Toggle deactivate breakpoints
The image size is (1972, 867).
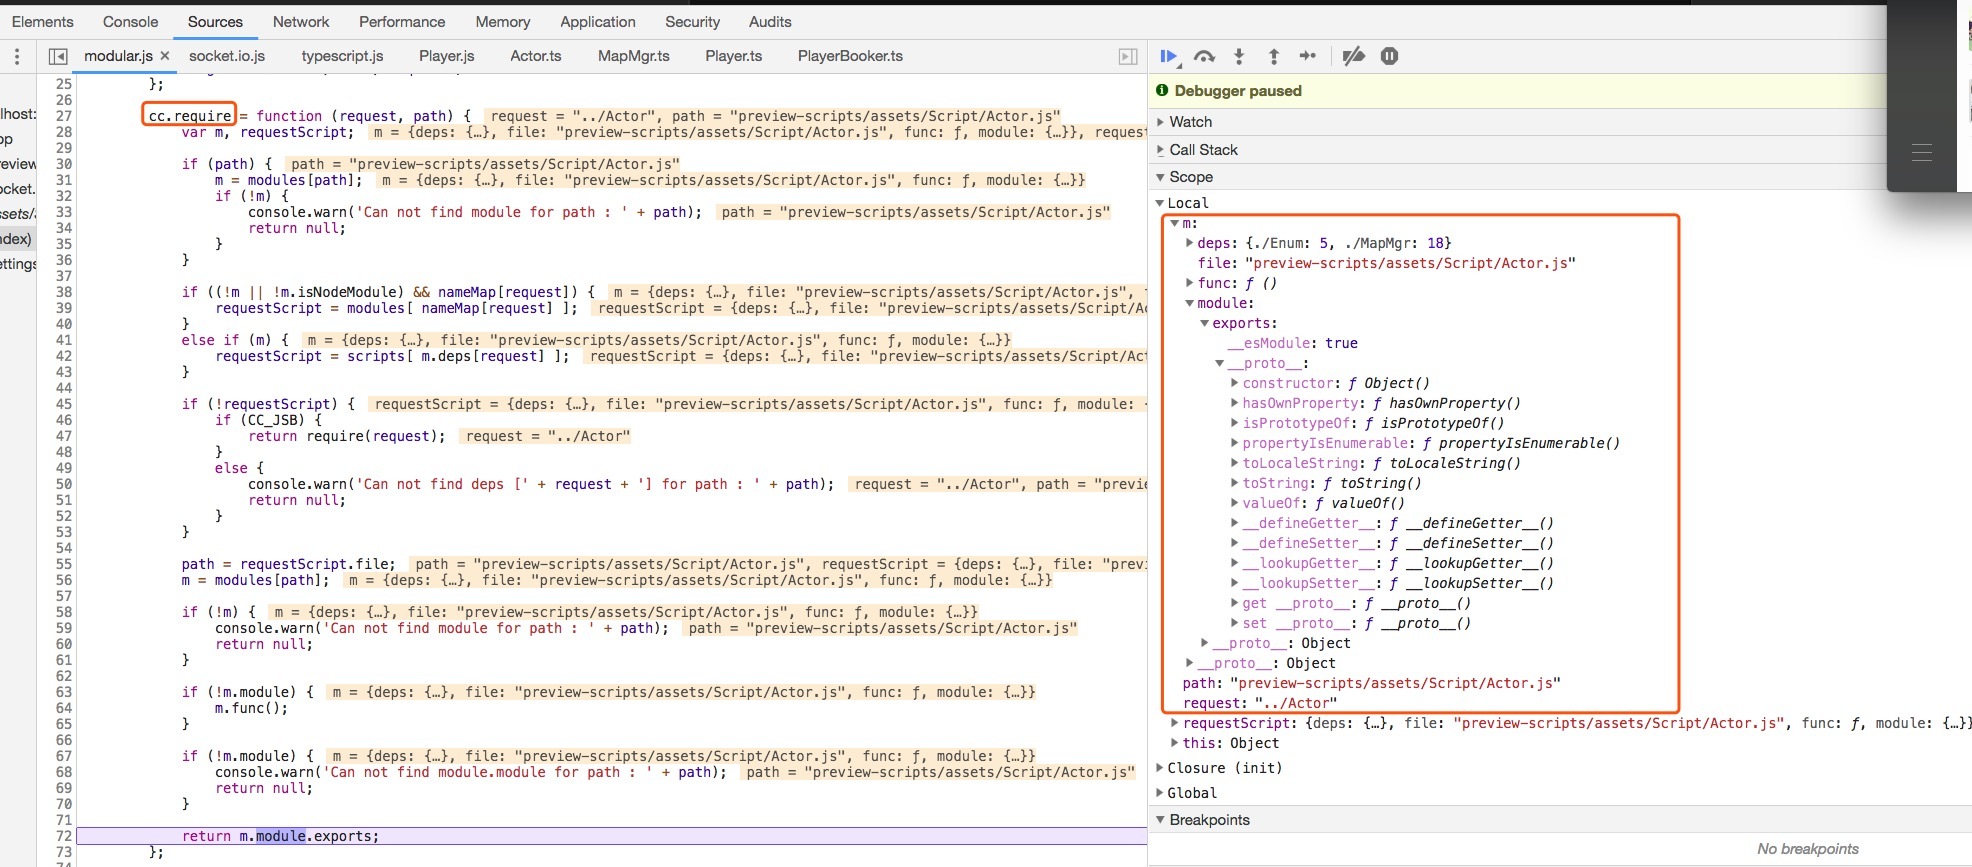[x=1353, y=57]
